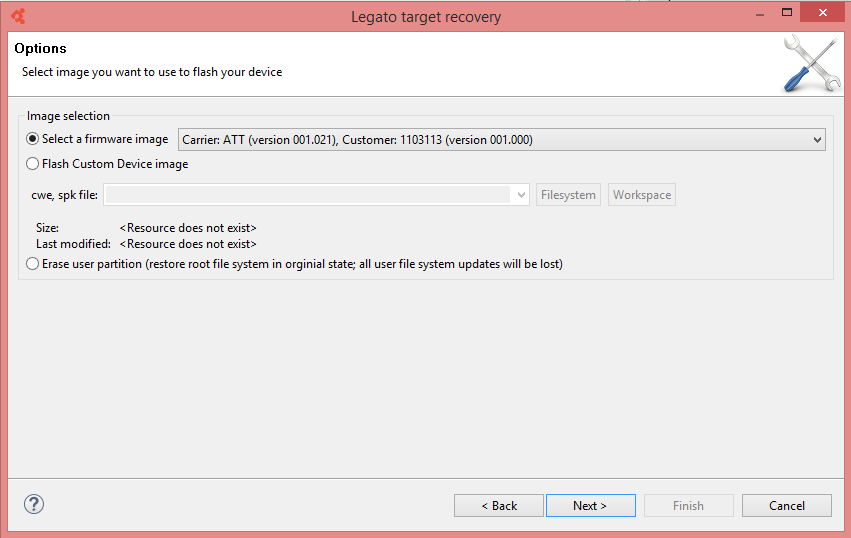This screenshot has height=538, width=851.
Task: Click the Legato app icon in title bar
Action: click(18, 16)
